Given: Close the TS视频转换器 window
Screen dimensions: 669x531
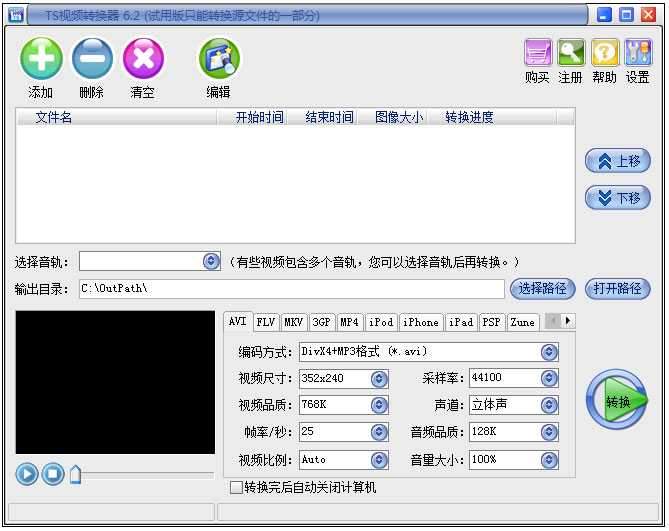Looking at the screenshot, I should [x=649, y=15].
